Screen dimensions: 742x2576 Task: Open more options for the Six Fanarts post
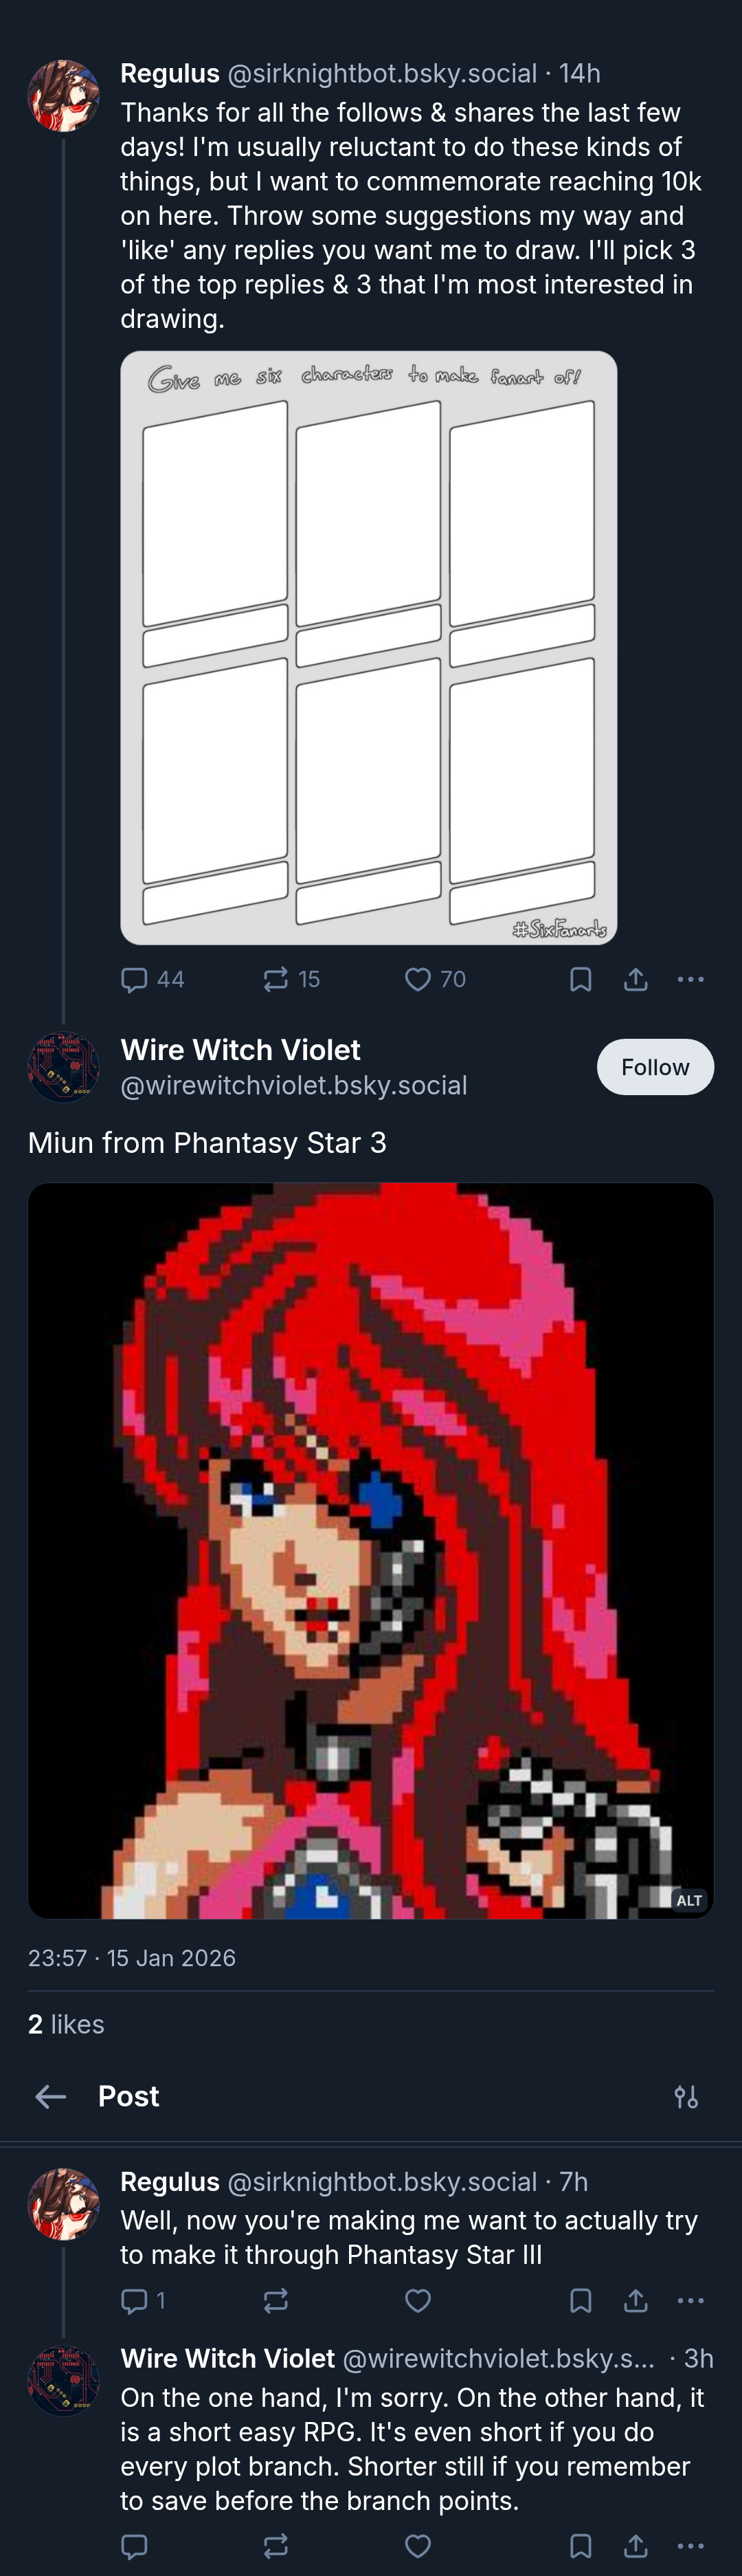pos(690,979)
